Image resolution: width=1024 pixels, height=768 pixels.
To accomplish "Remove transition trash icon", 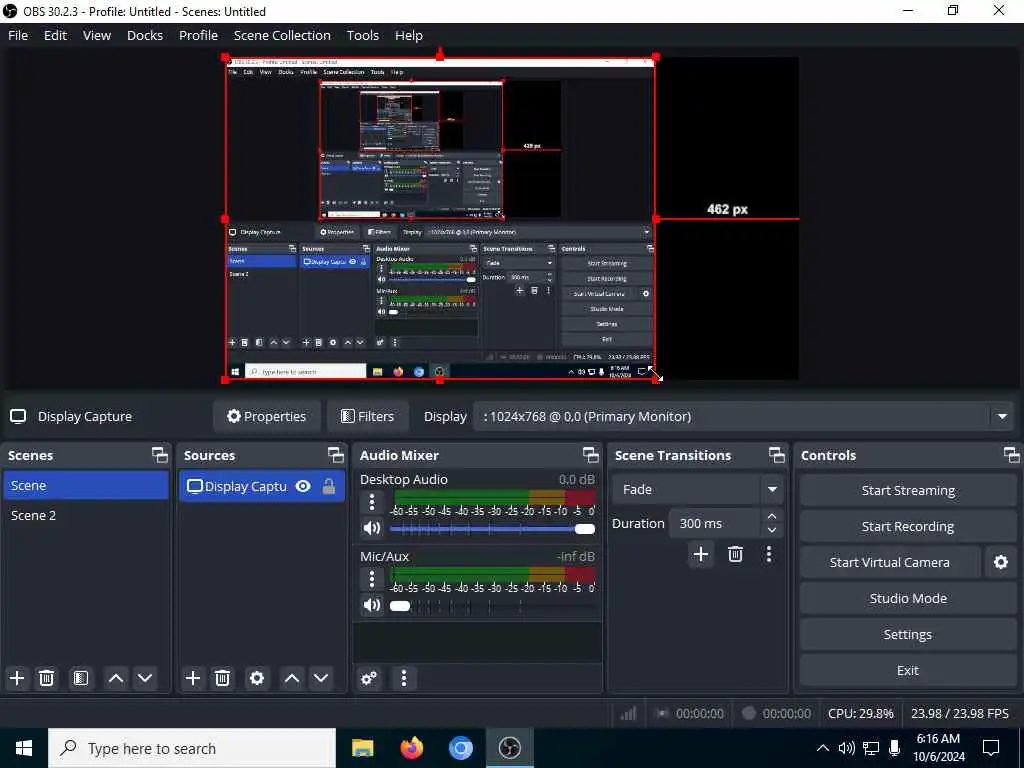I will tap(735, 554).
